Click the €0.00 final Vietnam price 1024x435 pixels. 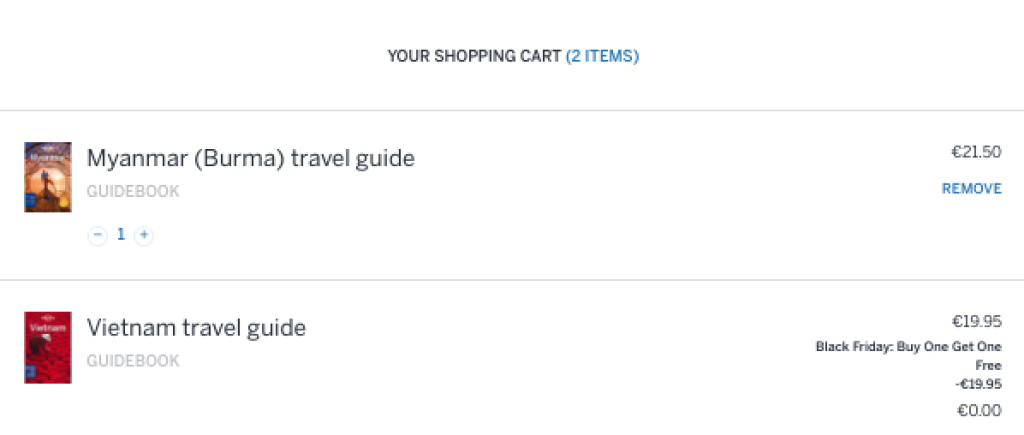click(979, 409)
